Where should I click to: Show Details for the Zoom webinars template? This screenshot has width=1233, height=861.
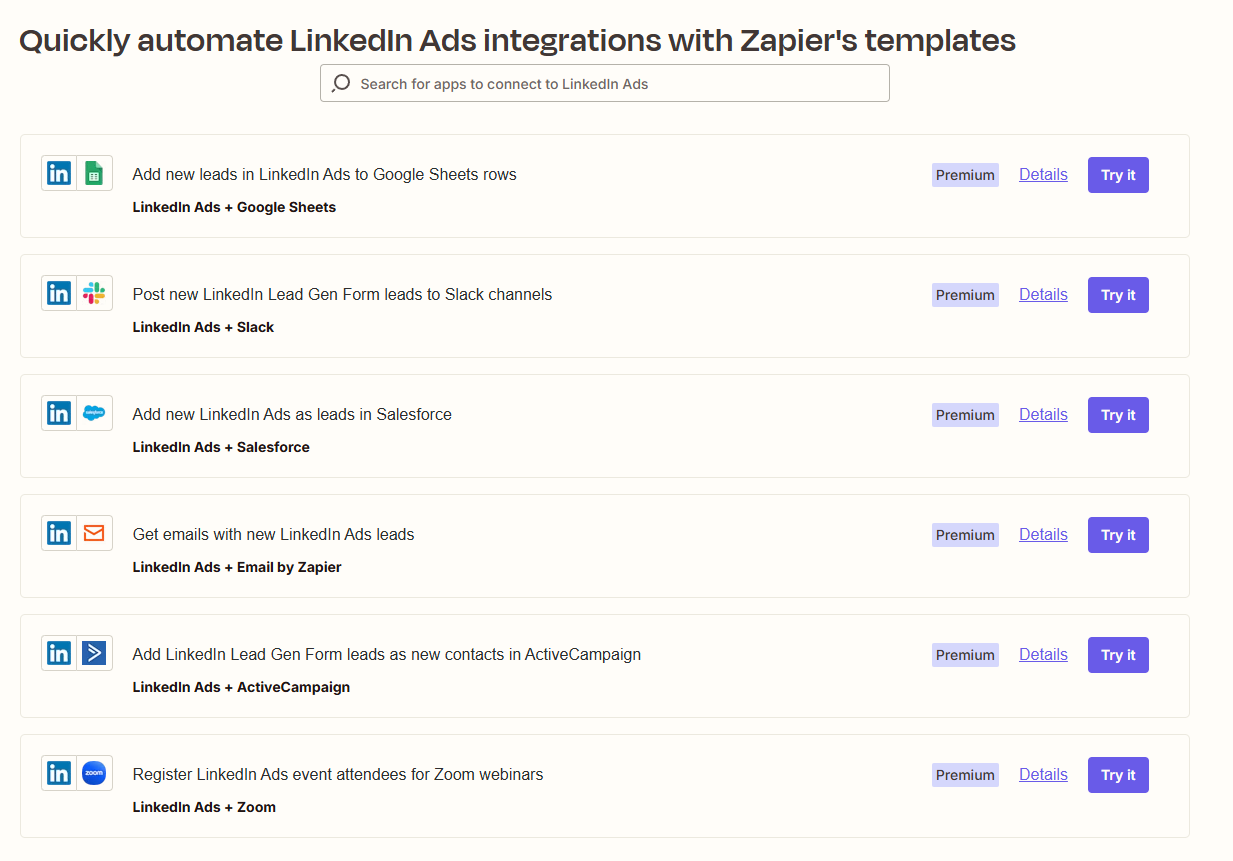pyautogui.click(x=1043, y=774)
